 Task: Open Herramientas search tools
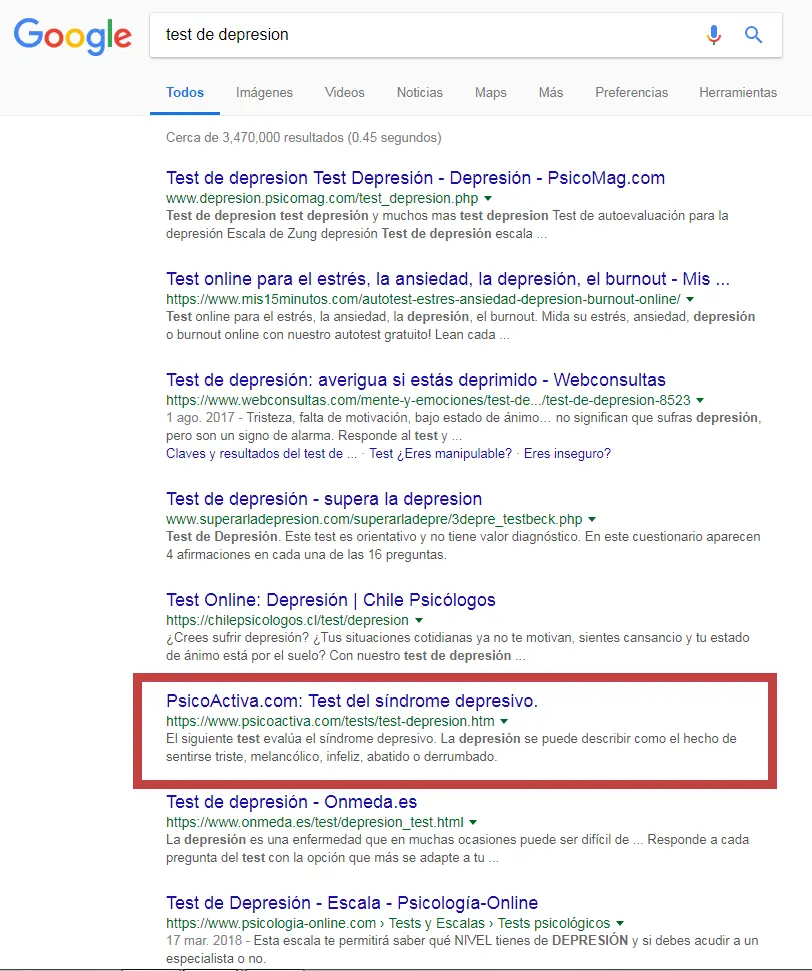pyautogui.click(x=738, y=92)
